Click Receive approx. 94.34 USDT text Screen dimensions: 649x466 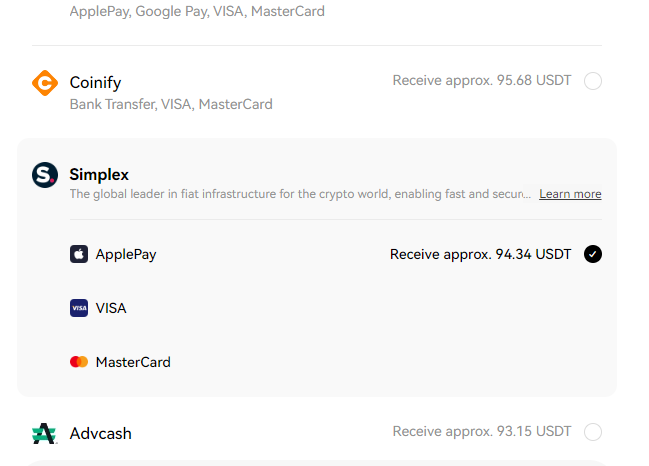click(481, 254)
